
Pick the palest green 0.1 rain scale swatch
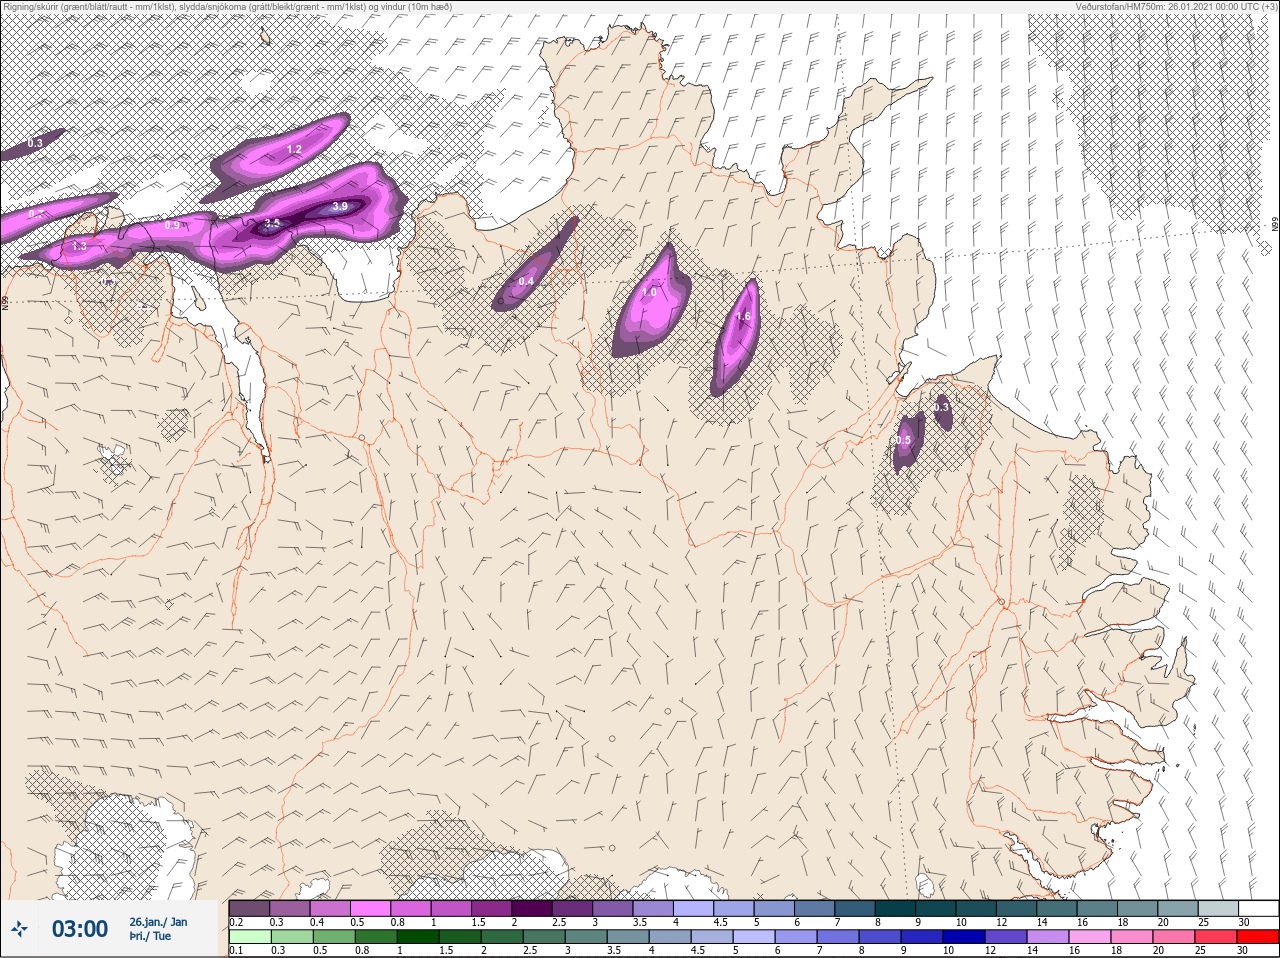coord(249,937)
